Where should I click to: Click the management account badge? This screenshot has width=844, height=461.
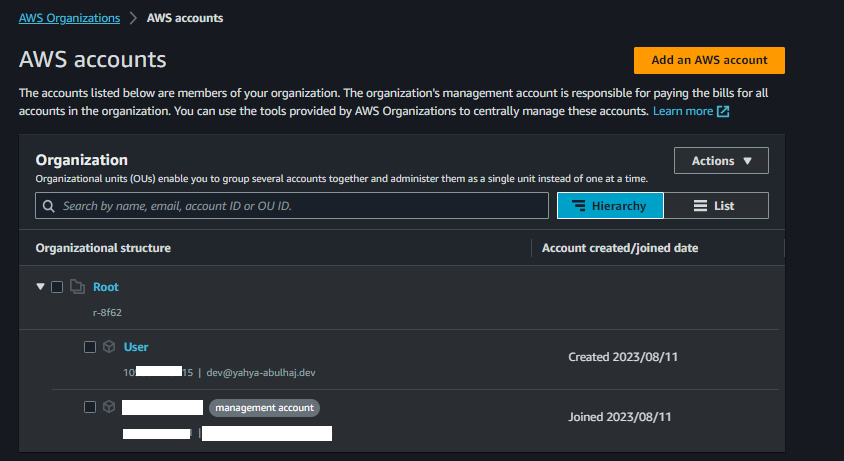point(264,408)
